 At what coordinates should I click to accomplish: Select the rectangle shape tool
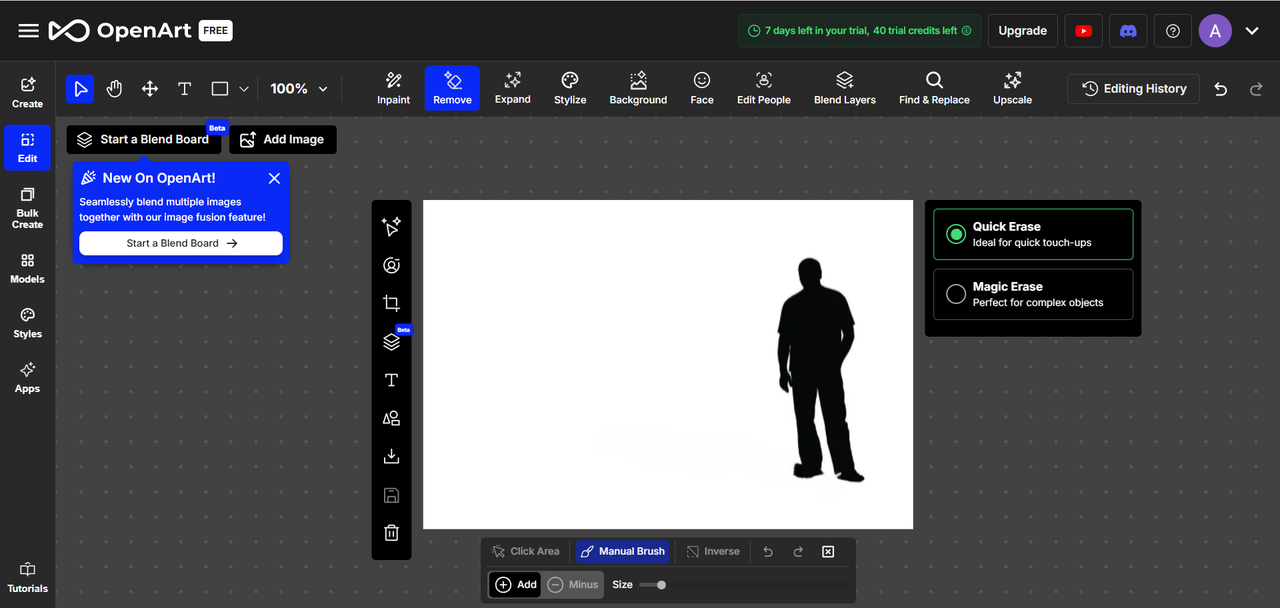(220, 89)
